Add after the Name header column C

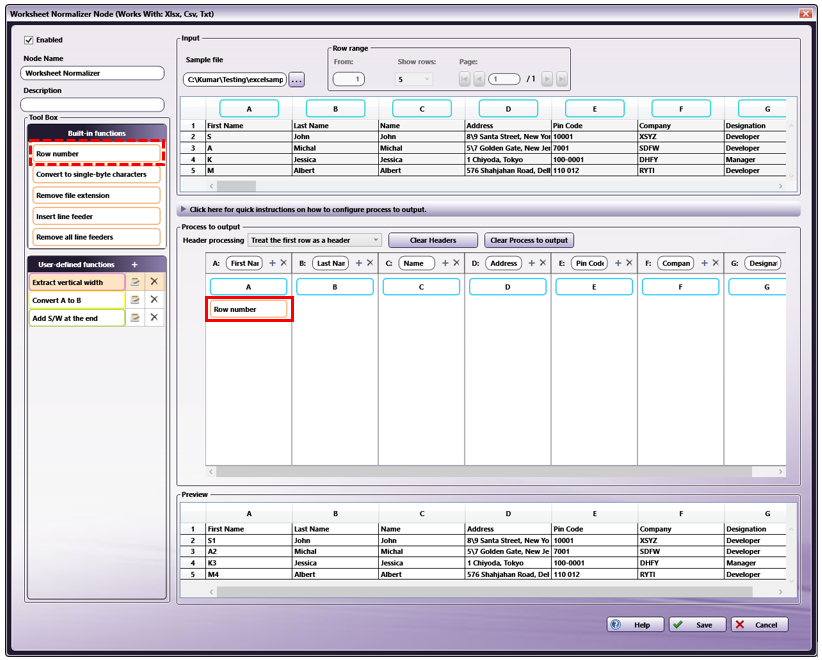(x=445, y=263)
